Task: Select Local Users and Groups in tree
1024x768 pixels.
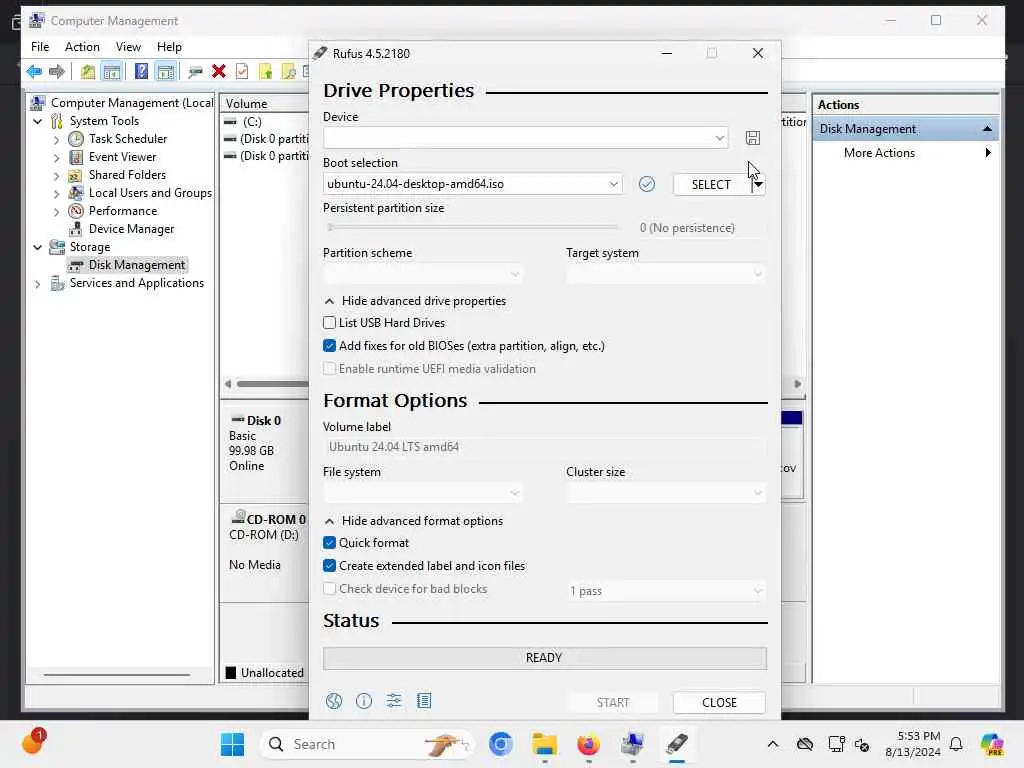Action: pyautogui.click(x=150, y=193)
